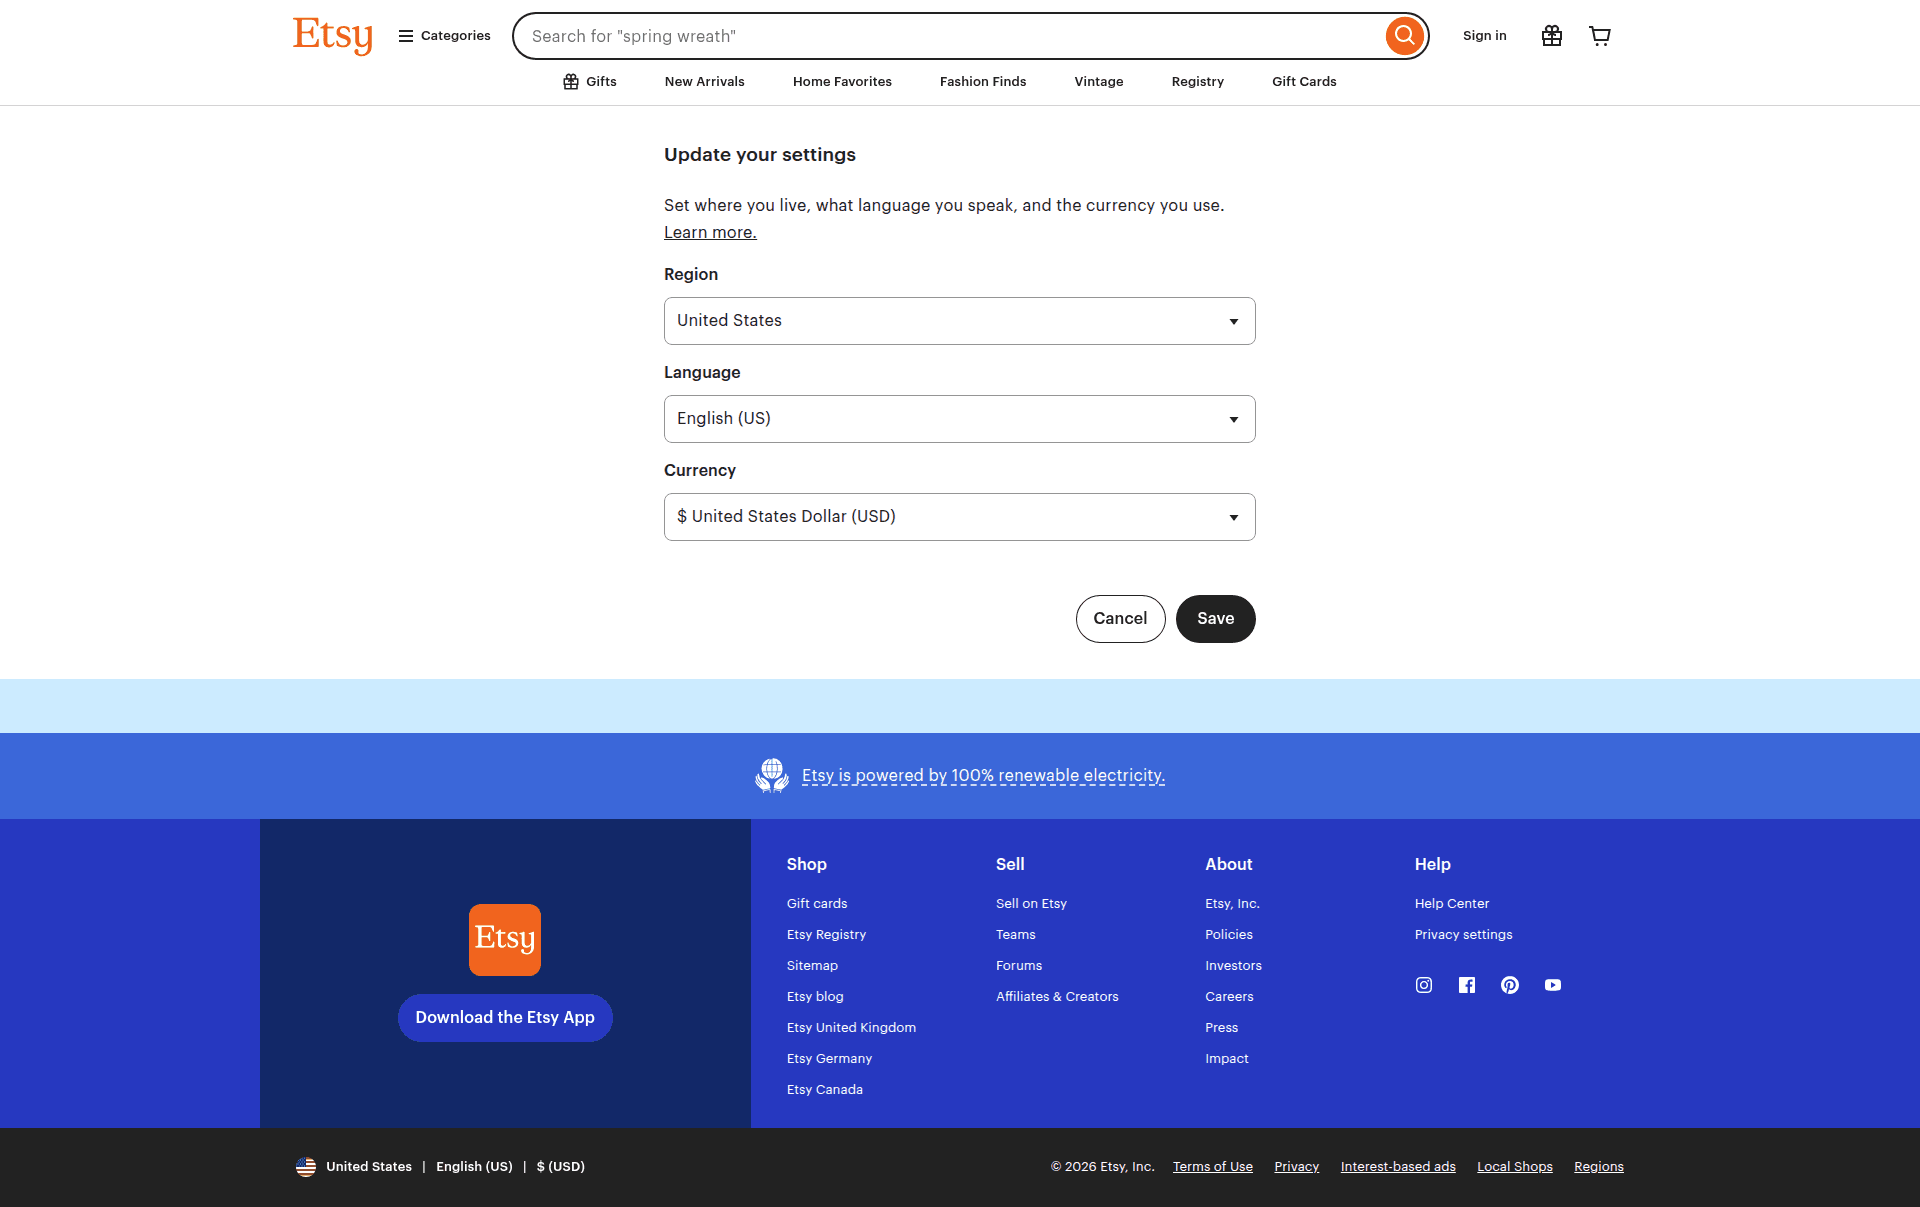The width and height of the screenshot is (1920, 1207).
Task: Open Sell on Etsy link
Action: tap(1031, 904)
